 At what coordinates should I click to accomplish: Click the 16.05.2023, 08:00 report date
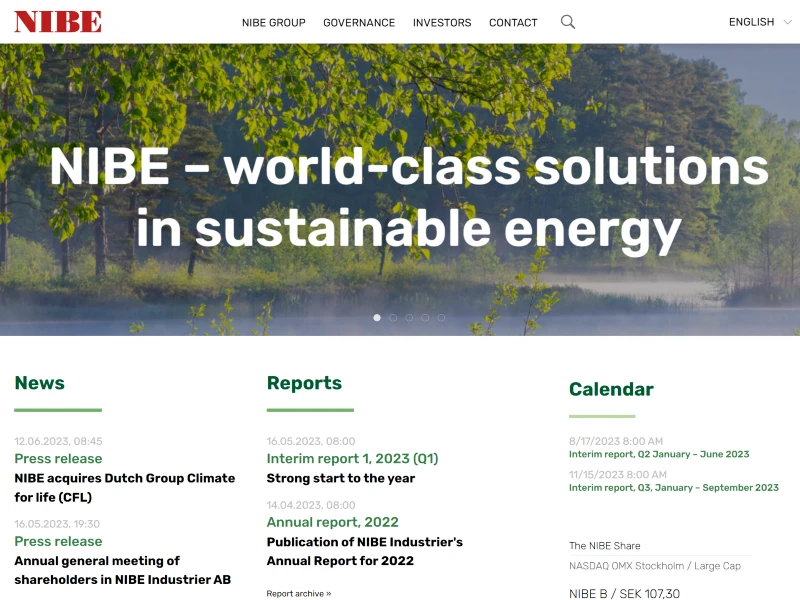point(311,441)
